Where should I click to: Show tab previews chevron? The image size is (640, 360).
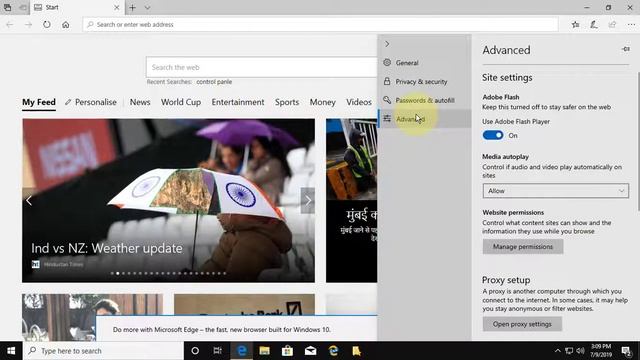click(147, 7)
